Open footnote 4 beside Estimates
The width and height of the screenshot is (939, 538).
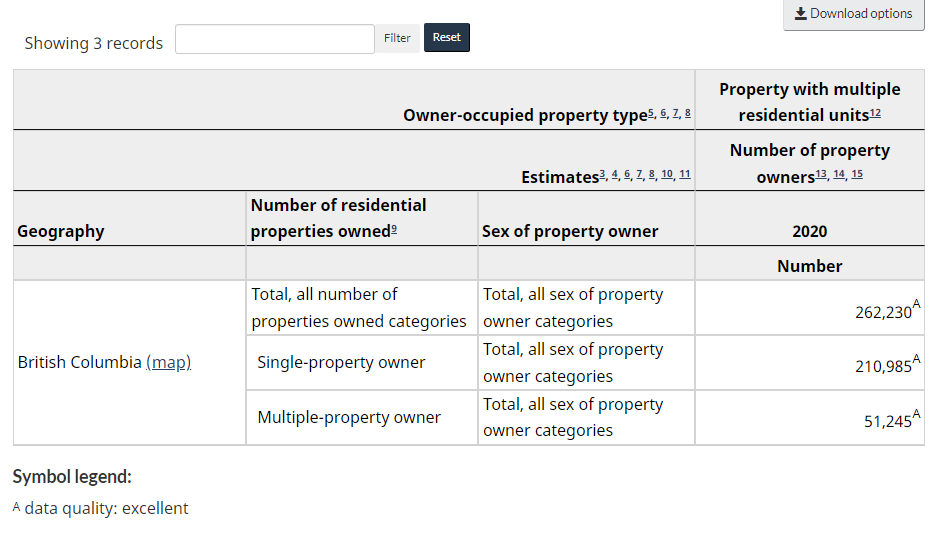[614, 174]
